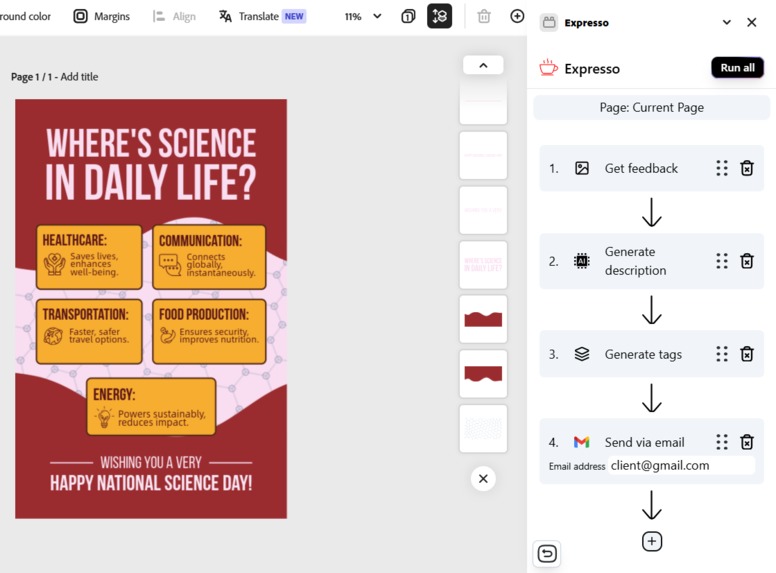
Task: Click the trash icon in top toolbar
Action: click(x=484, y=16)
